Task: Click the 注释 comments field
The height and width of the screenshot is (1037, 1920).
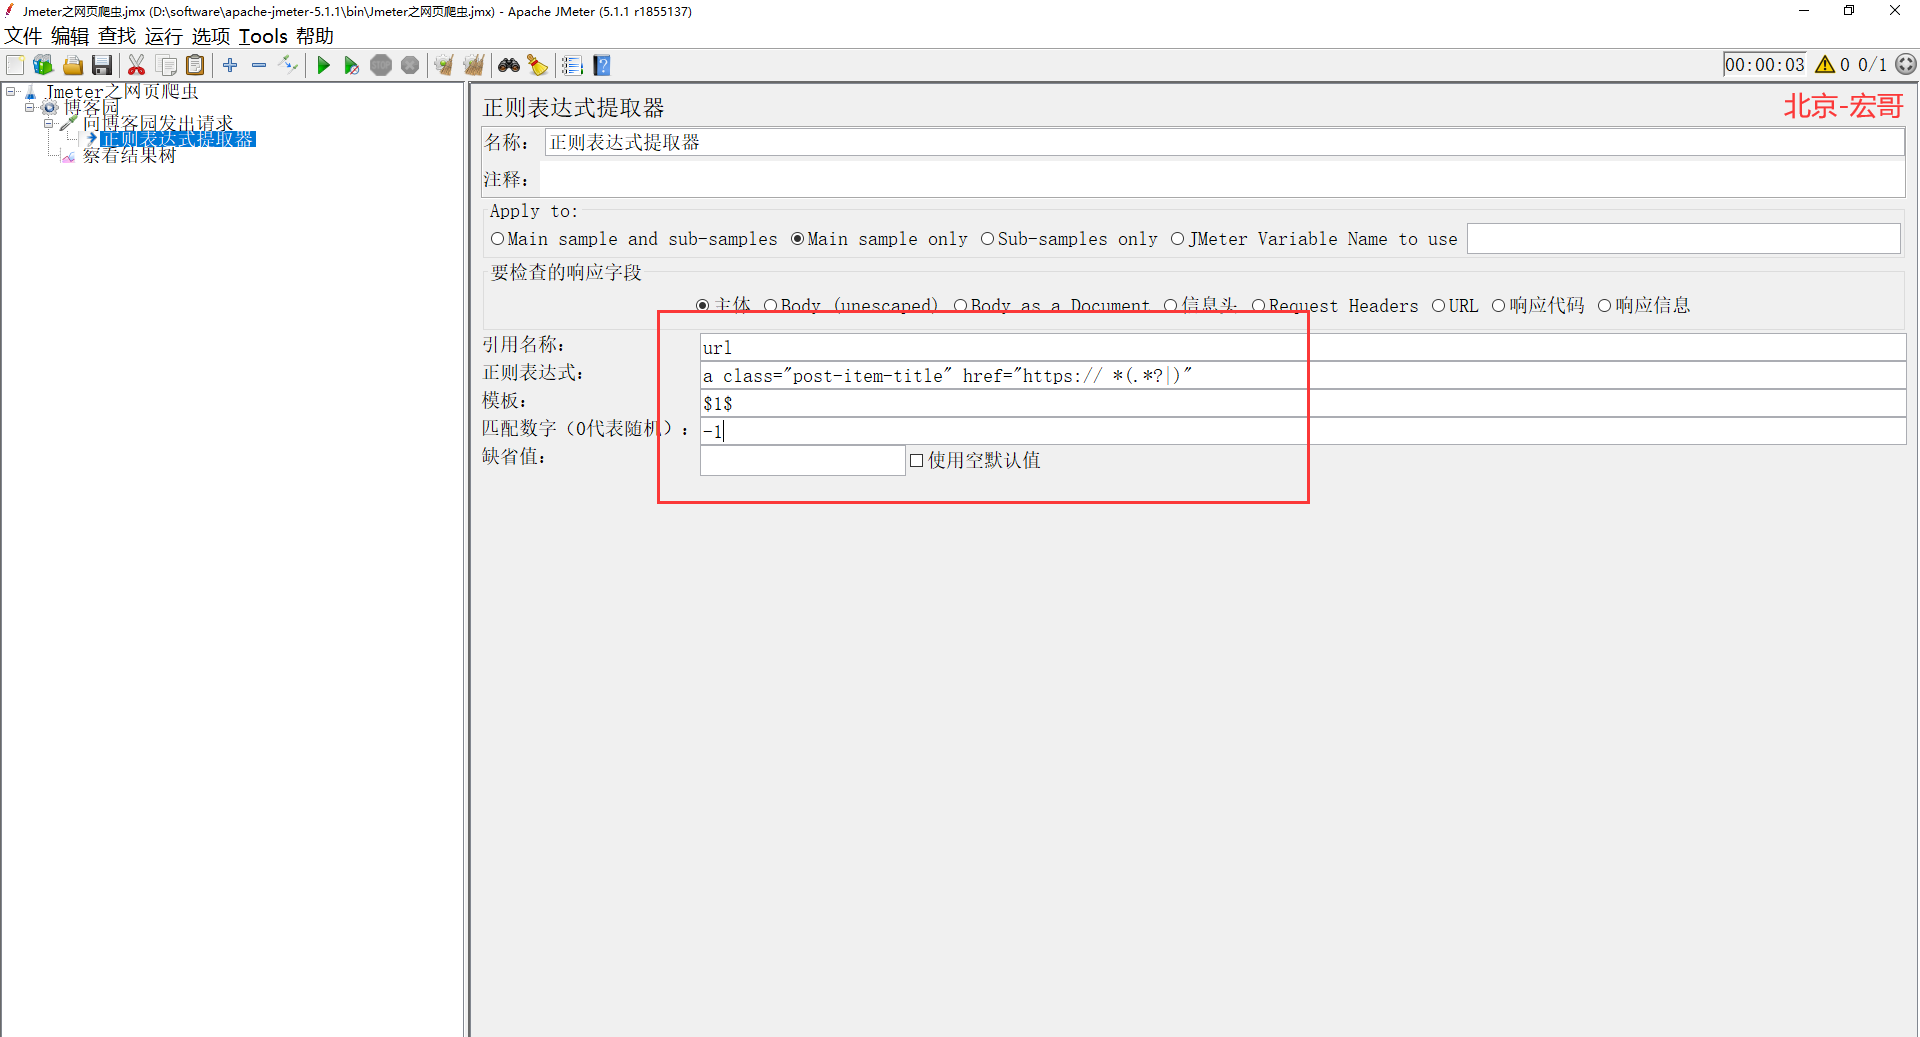Action: (x=1221, y=180)
